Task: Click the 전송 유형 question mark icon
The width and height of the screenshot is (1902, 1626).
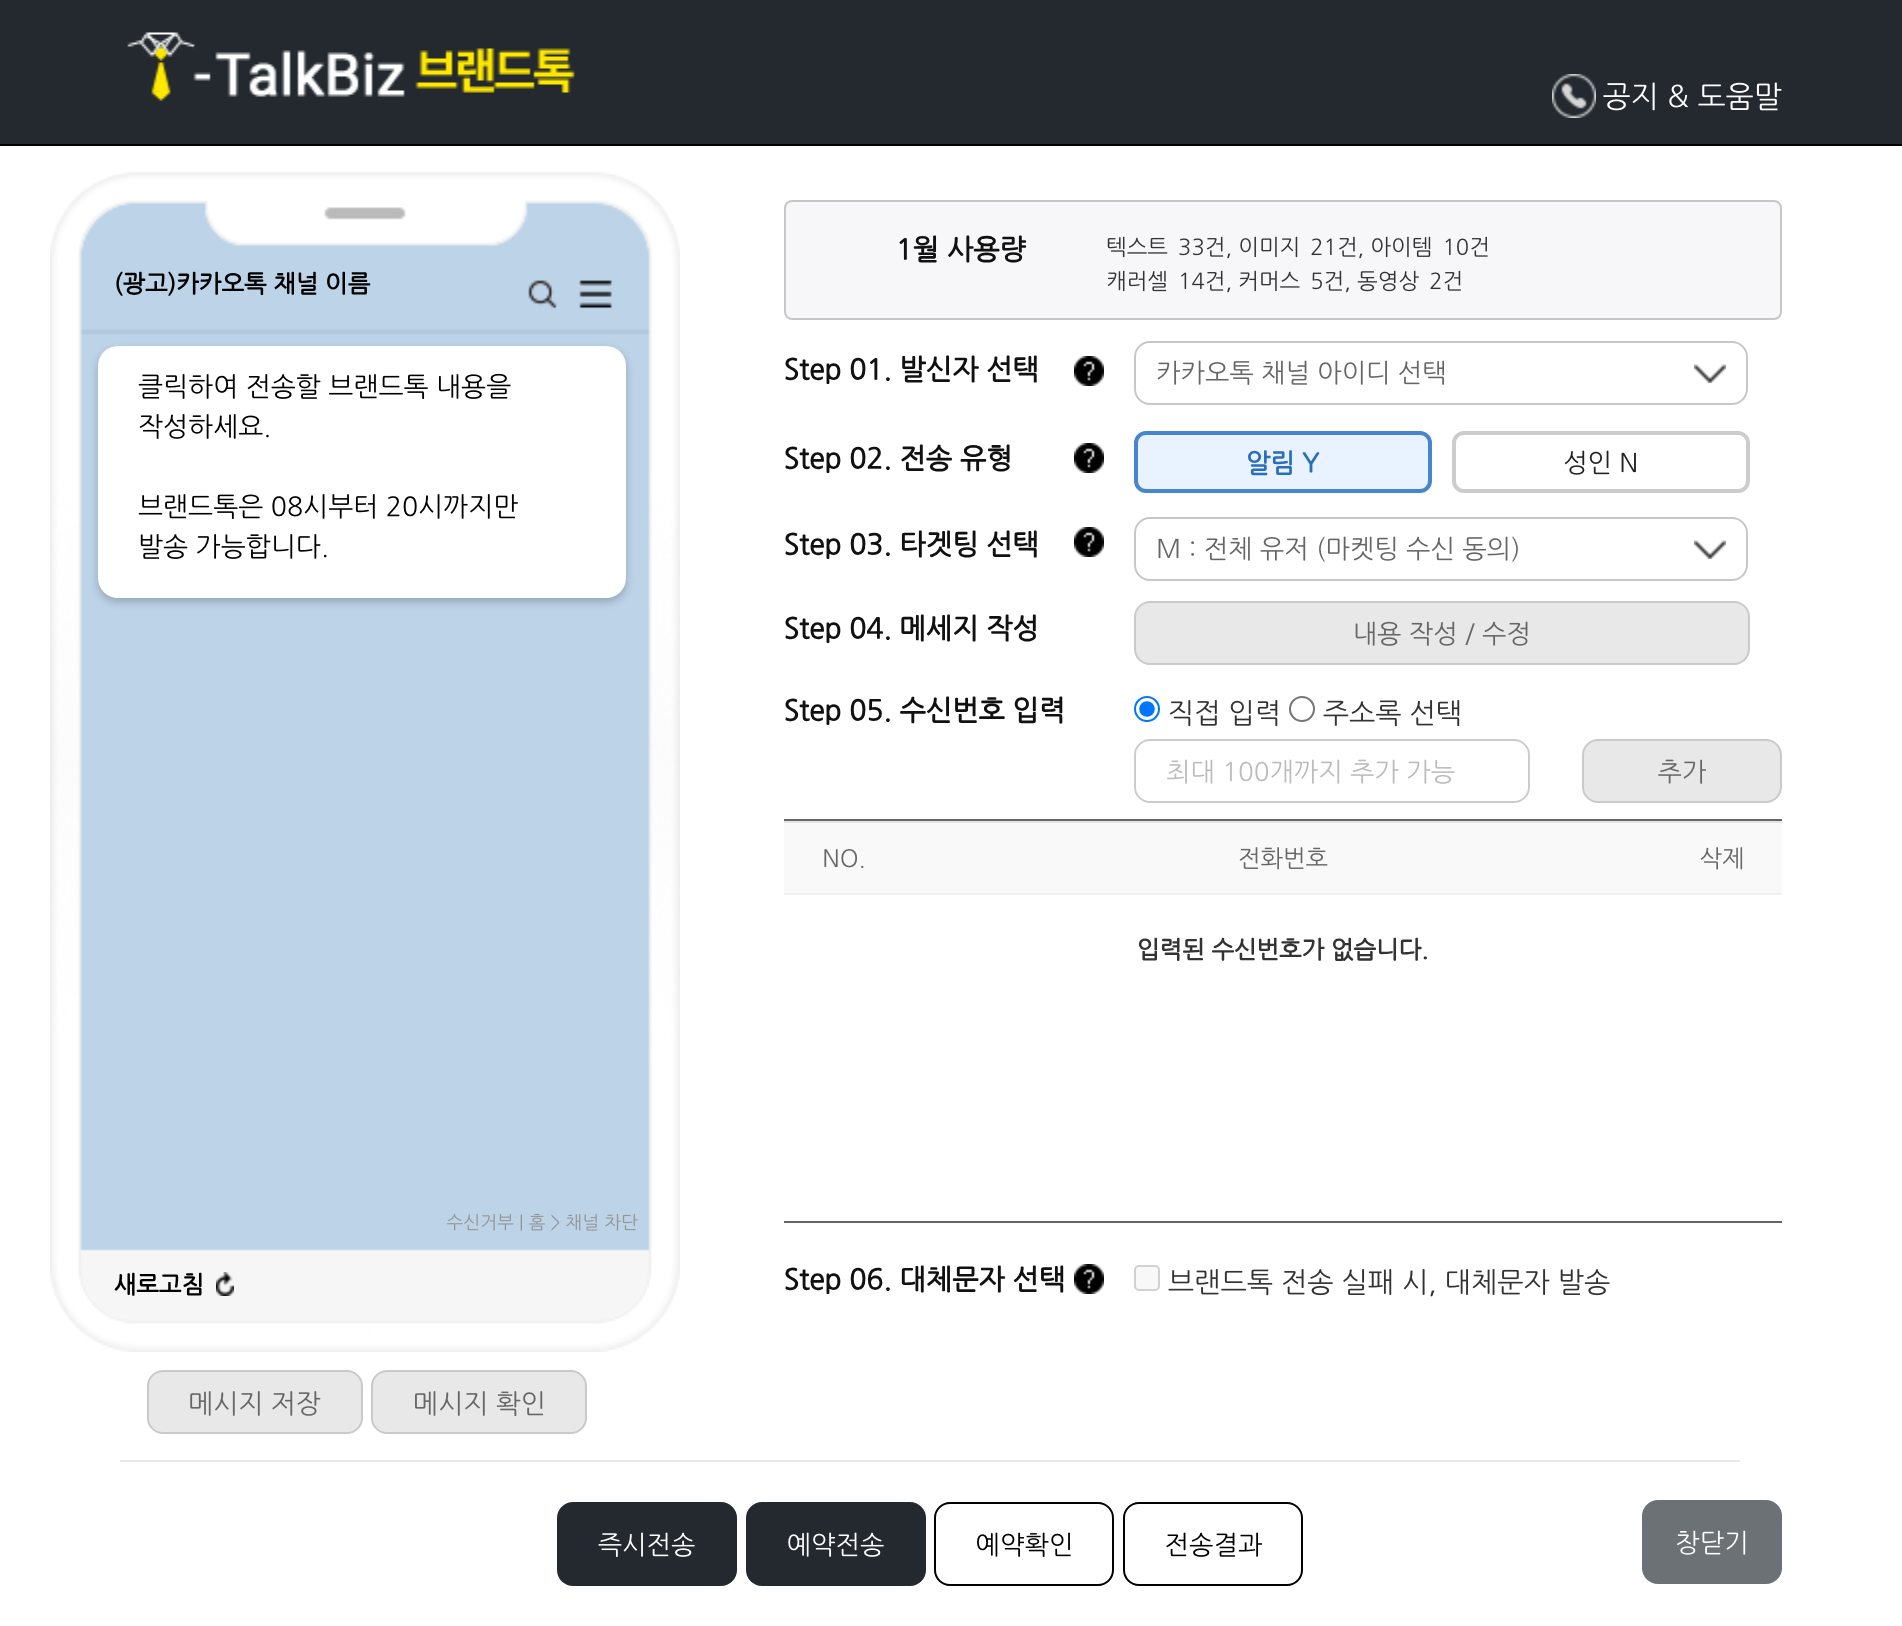Action: 1088,459
